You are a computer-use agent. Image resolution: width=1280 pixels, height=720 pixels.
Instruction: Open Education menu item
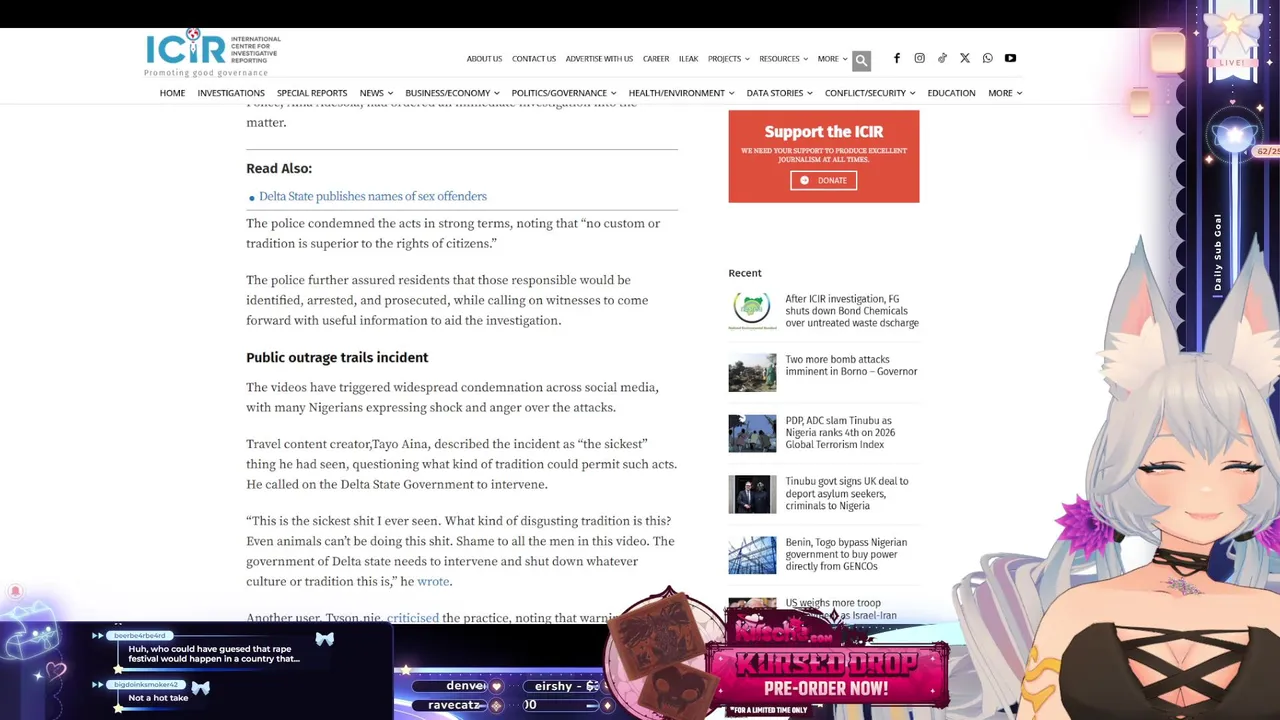click(951, 93)
